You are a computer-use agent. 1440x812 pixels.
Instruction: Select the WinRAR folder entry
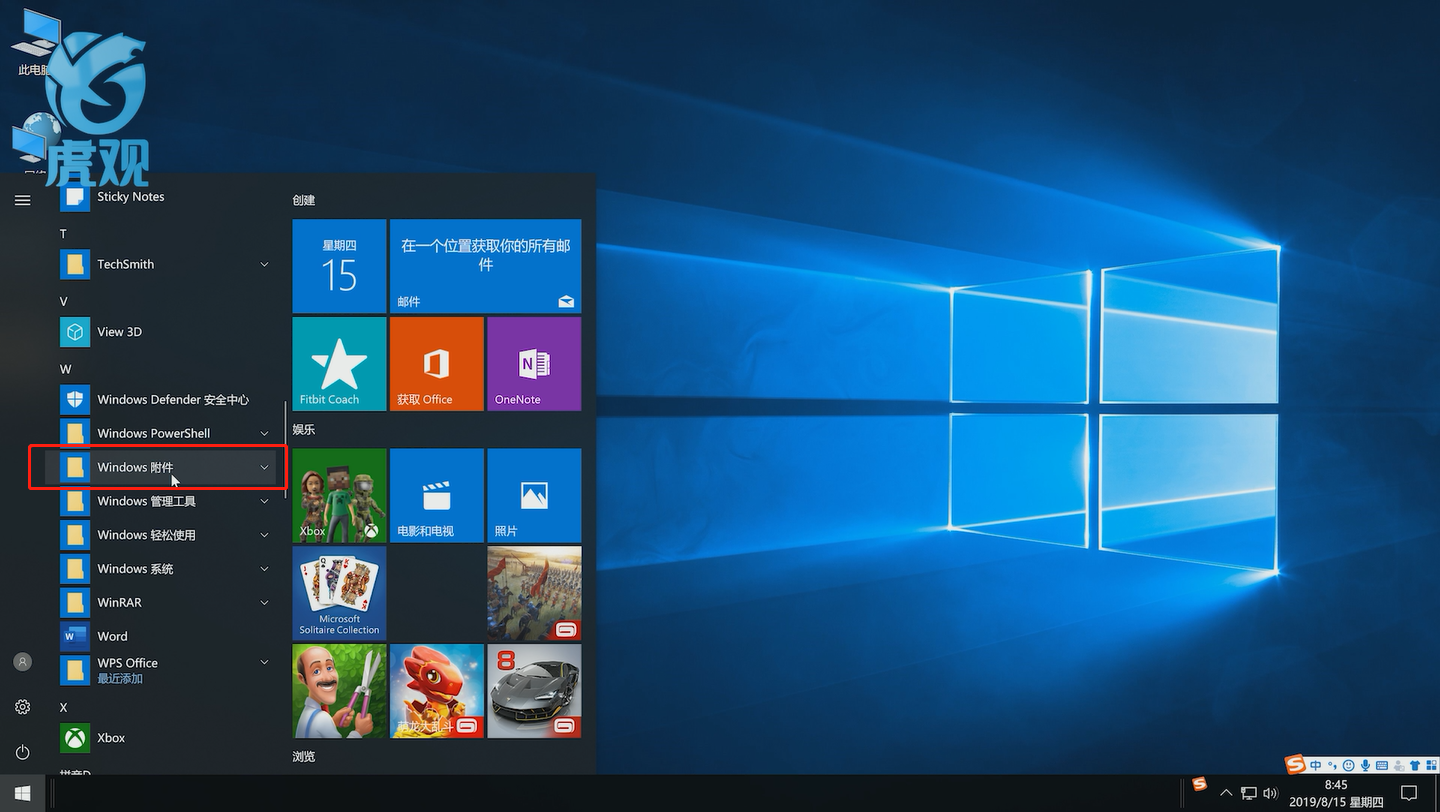[160, 603]
